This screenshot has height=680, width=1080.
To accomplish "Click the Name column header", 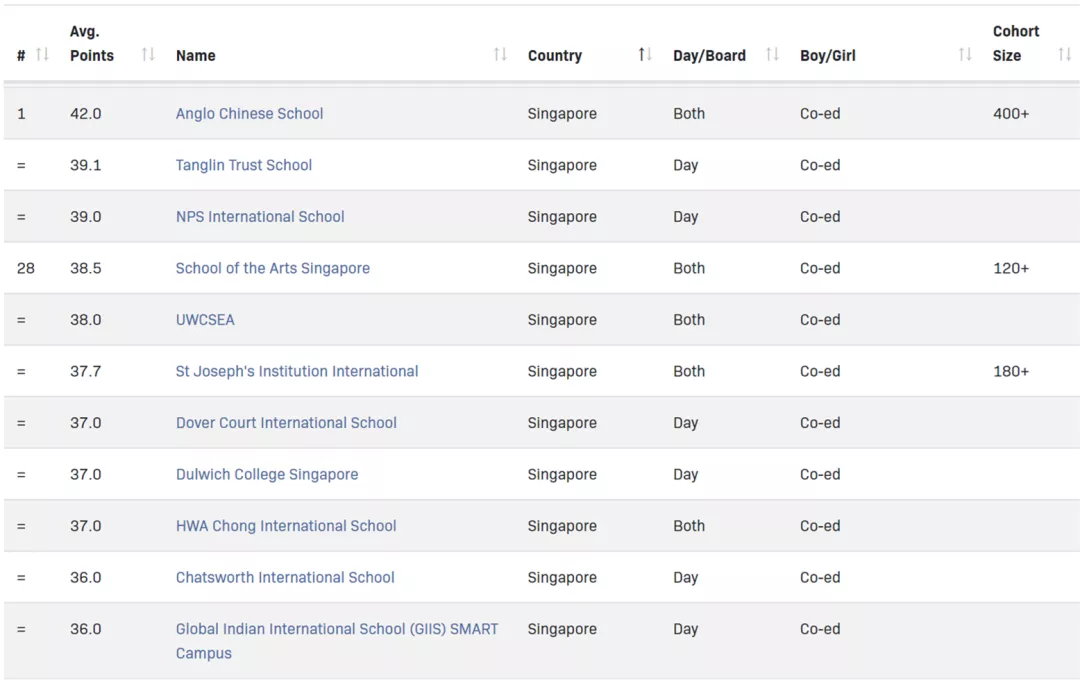I will tap(196, 56).
